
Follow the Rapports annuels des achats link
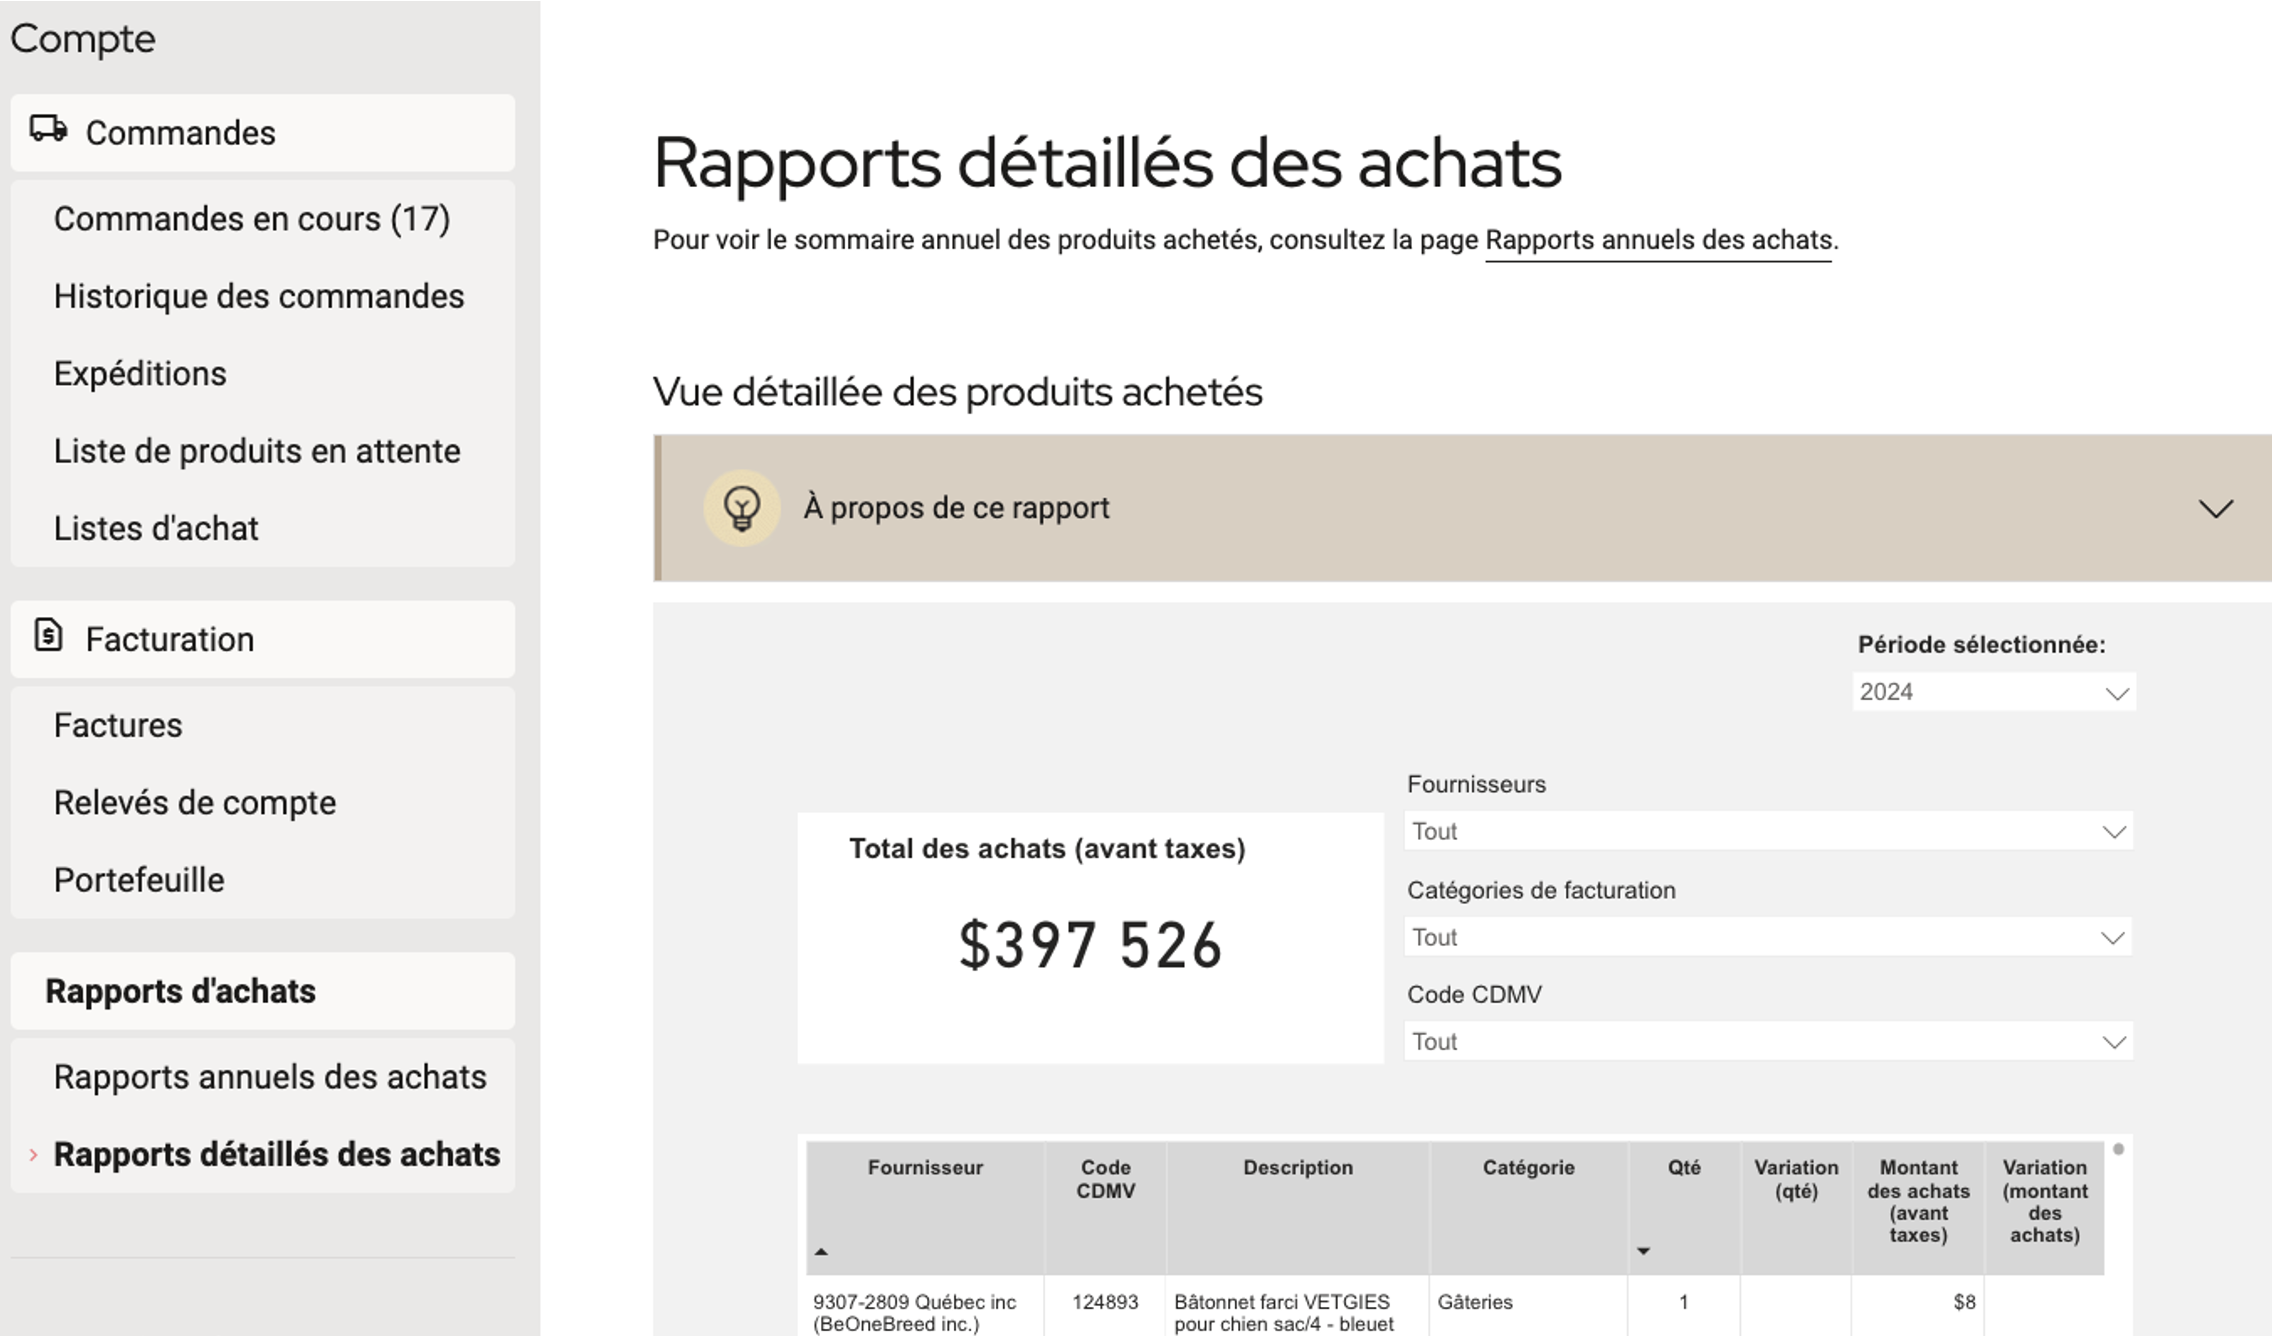coord(1658,241)
